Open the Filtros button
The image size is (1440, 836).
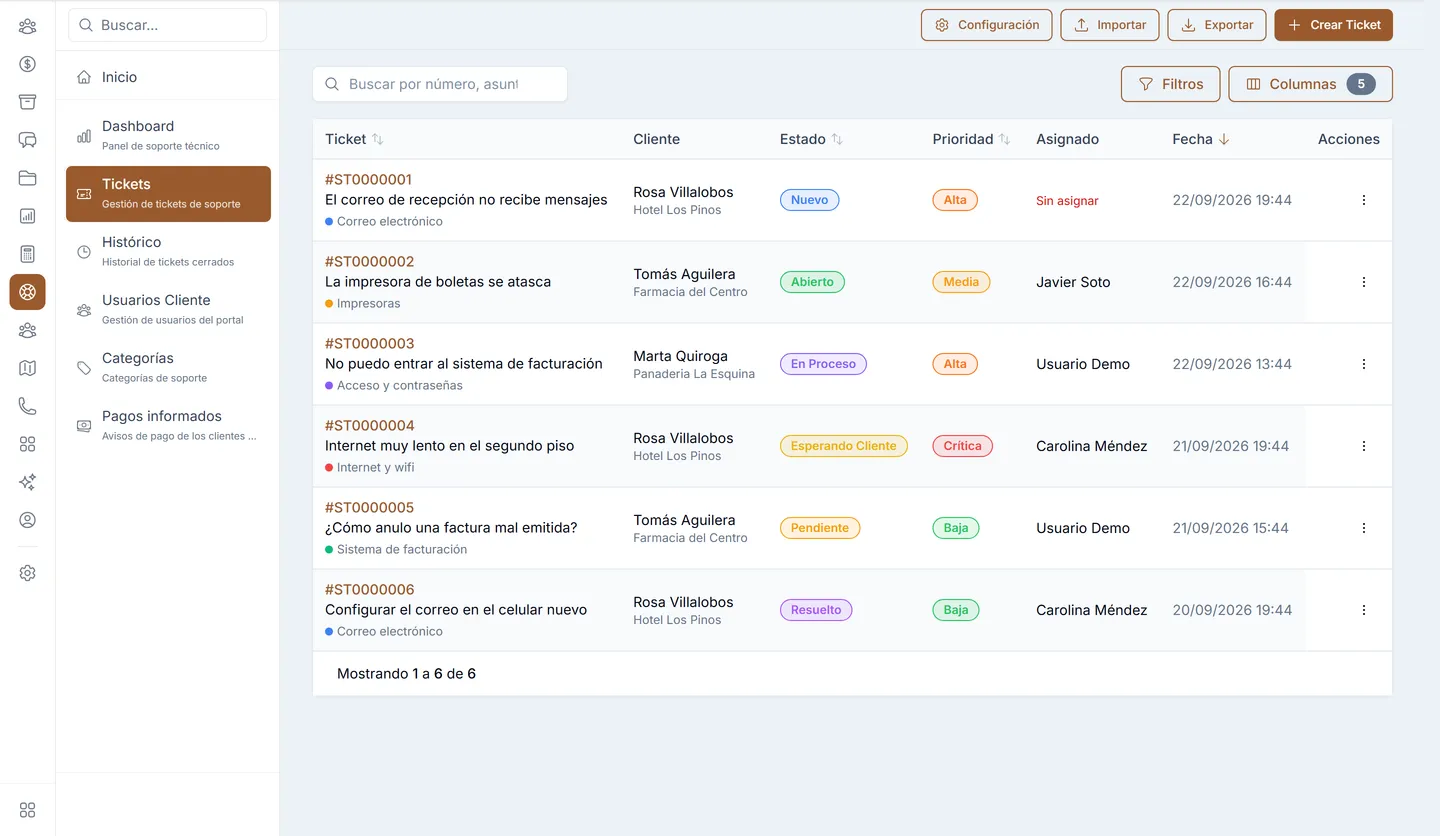[x=1170, y=84]
